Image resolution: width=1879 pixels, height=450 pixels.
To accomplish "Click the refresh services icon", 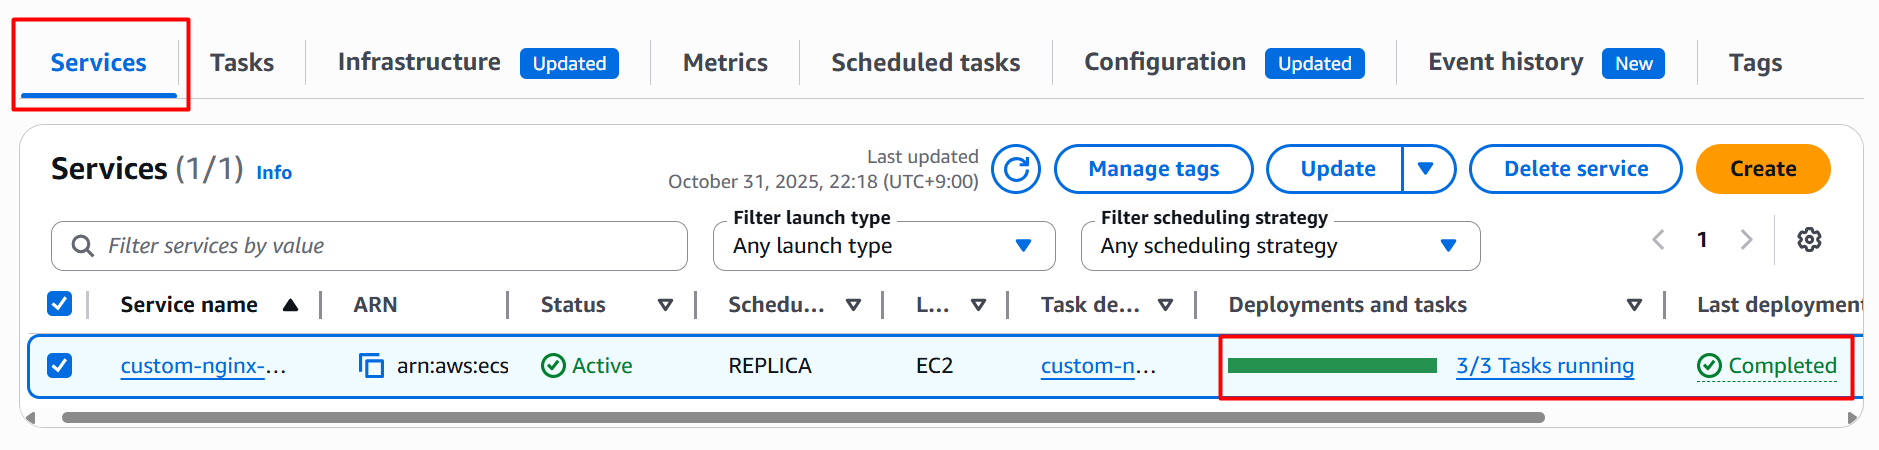I will 1016,169.
